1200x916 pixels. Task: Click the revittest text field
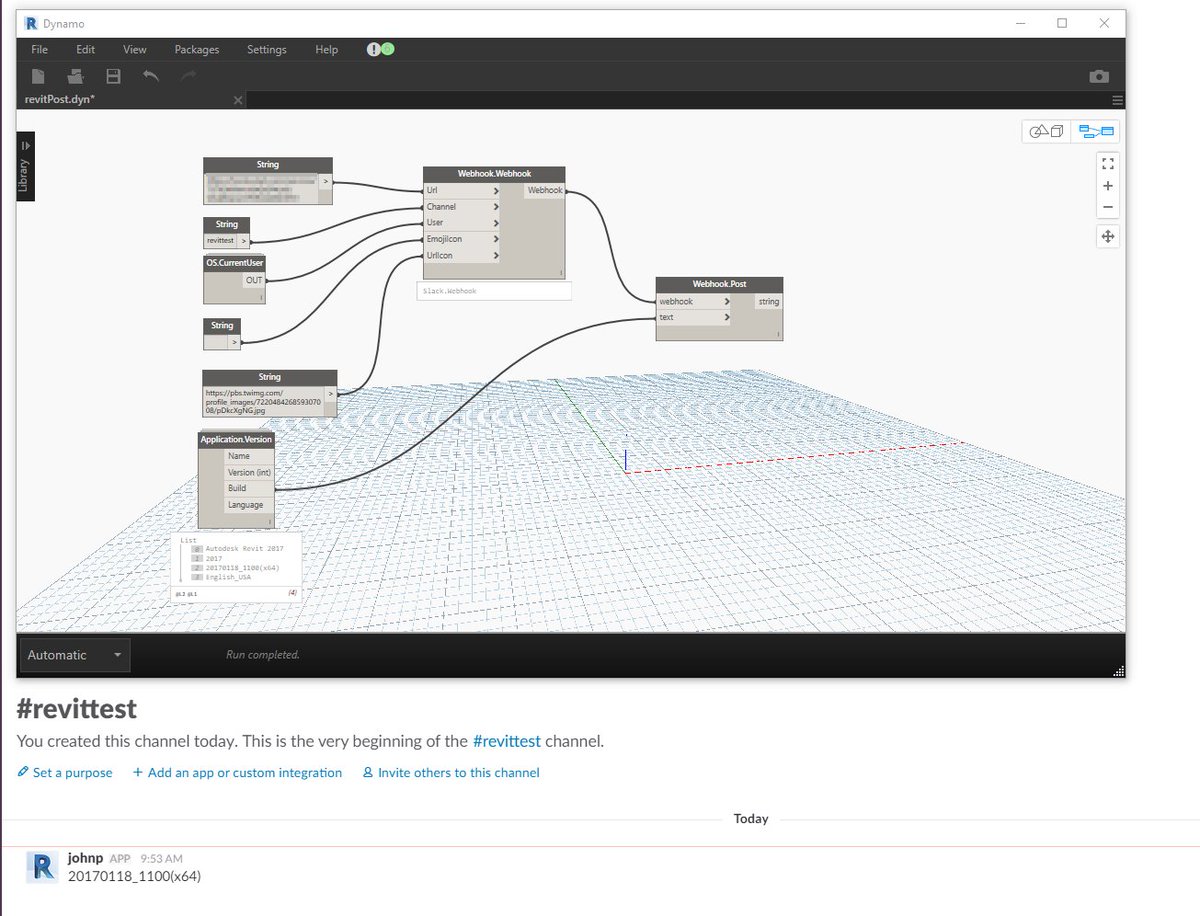coord(220,241)
